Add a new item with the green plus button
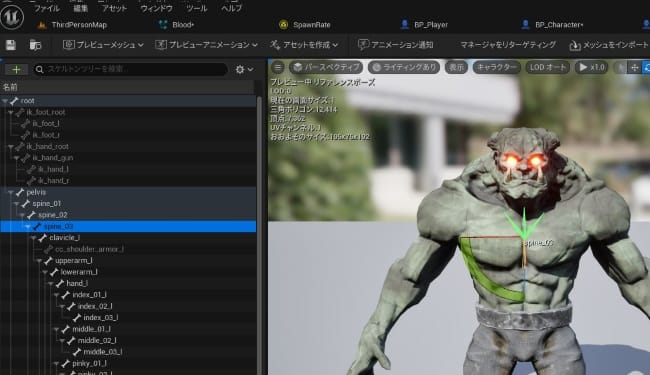The image size is (650, 375). click(x=16, y=69)
